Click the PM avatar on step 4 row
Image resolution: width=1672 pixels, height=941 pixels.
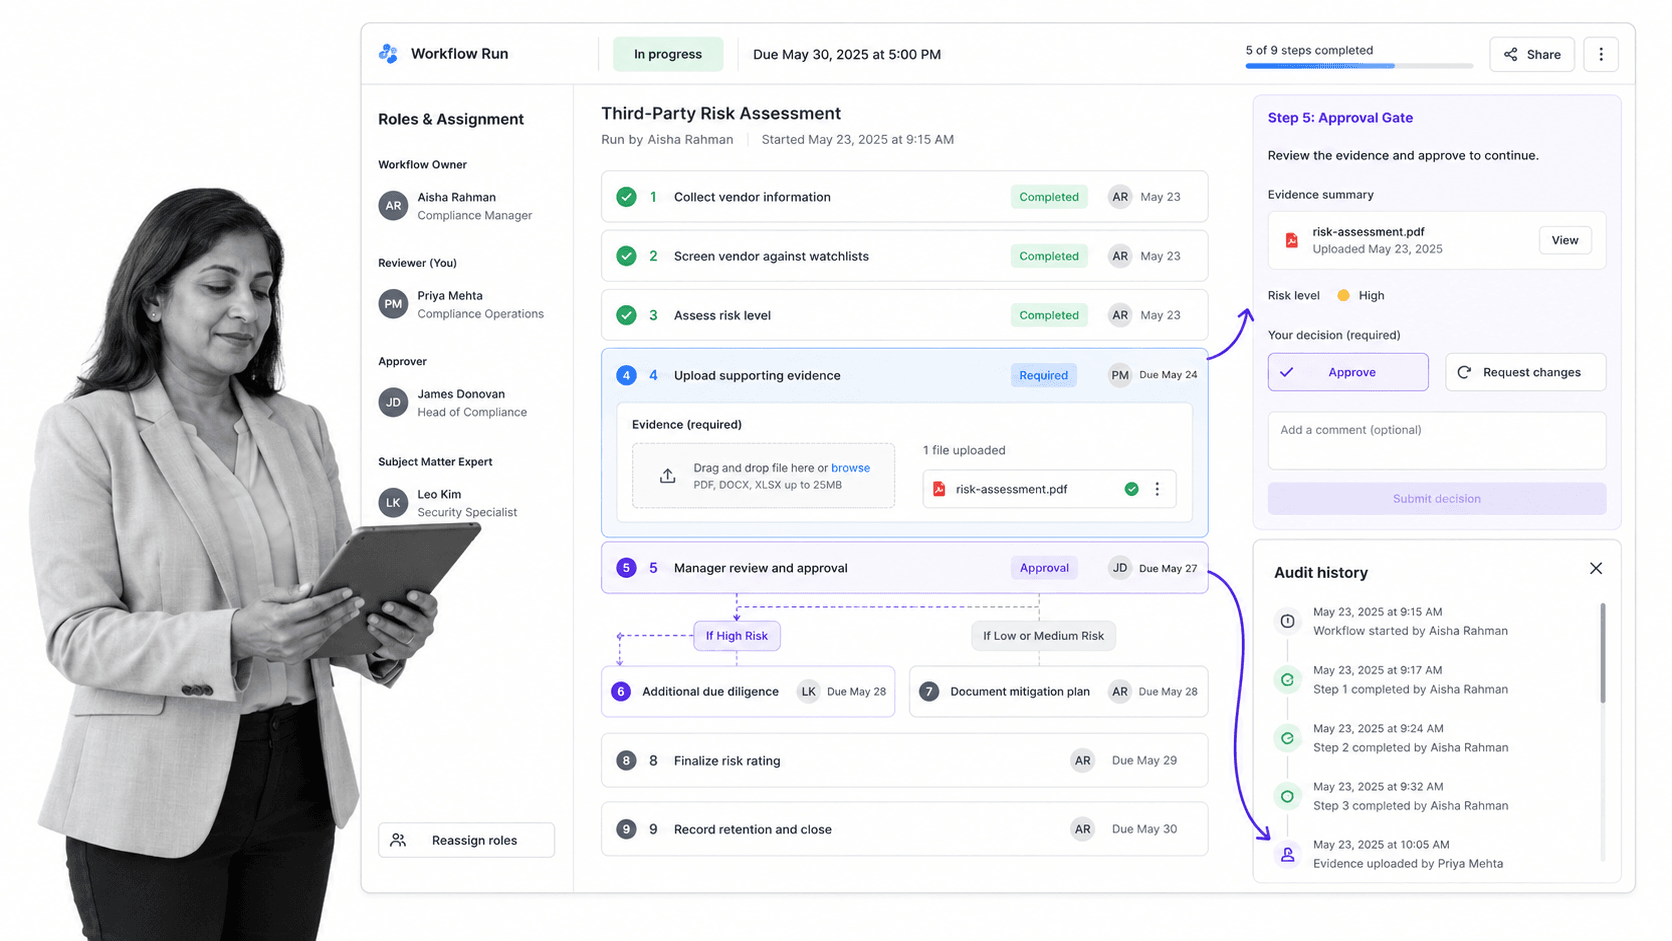(x=1120, y=375)
